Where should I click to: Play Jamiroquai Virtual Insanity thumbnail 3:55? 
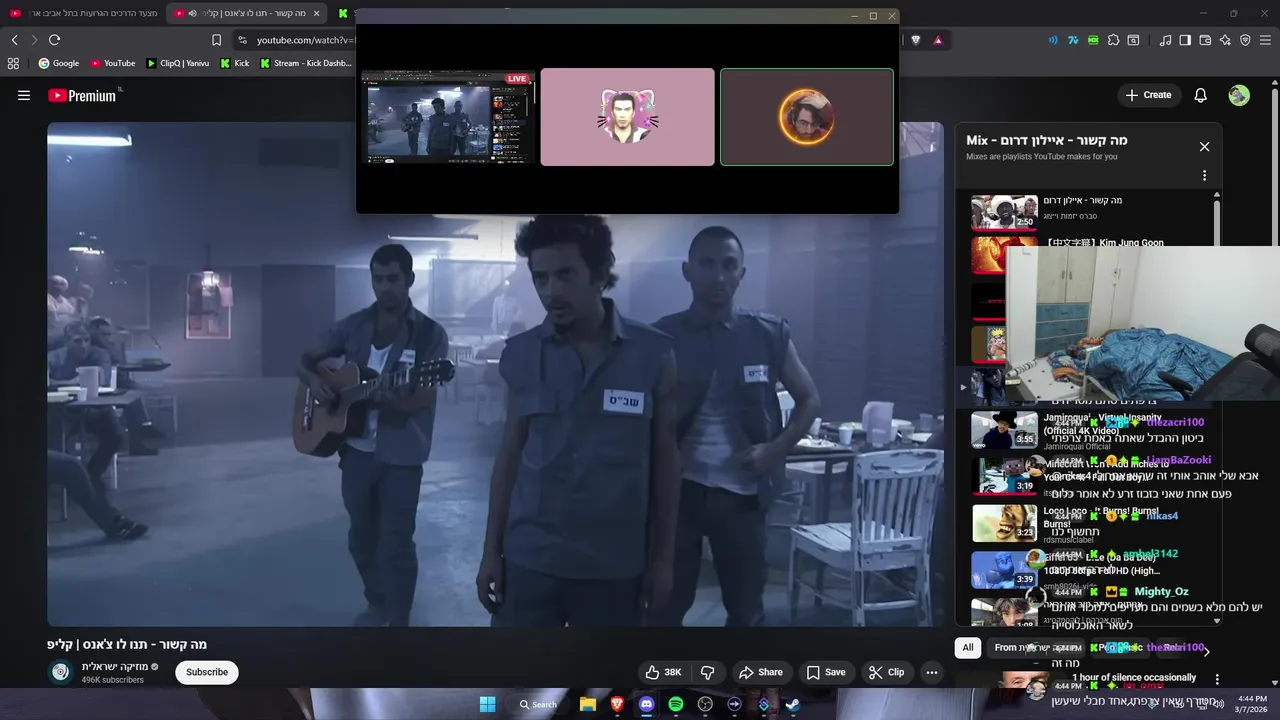[x=1004, y=430]
